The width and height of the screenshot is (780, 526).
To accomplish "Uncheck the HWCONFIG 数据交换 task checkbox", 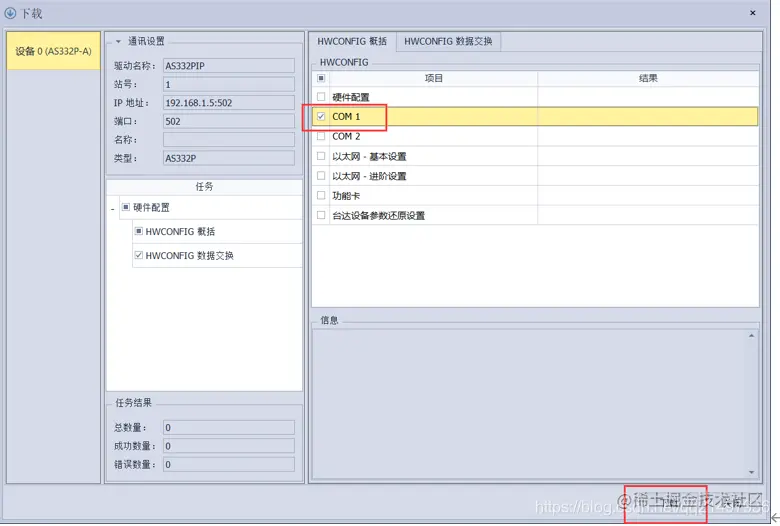I will tap(139, 255).
